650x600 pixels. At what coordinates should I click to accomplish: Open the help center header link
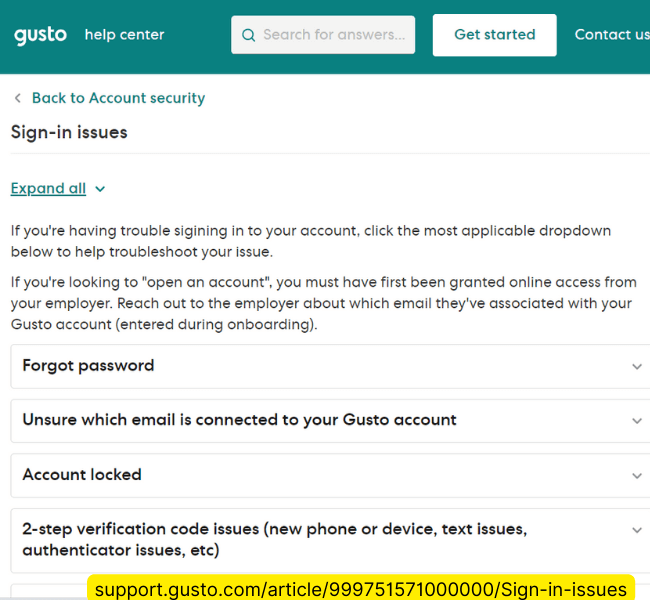click(x=124, y=35)
